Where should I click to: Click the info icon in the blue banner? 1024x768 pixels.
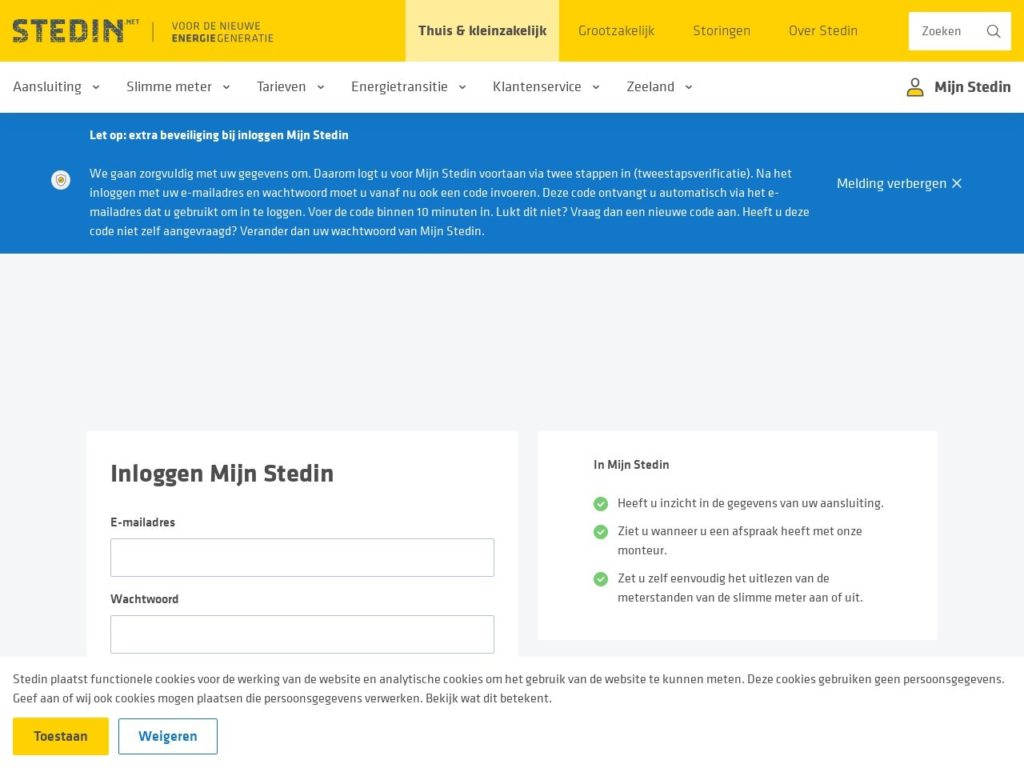61,180
